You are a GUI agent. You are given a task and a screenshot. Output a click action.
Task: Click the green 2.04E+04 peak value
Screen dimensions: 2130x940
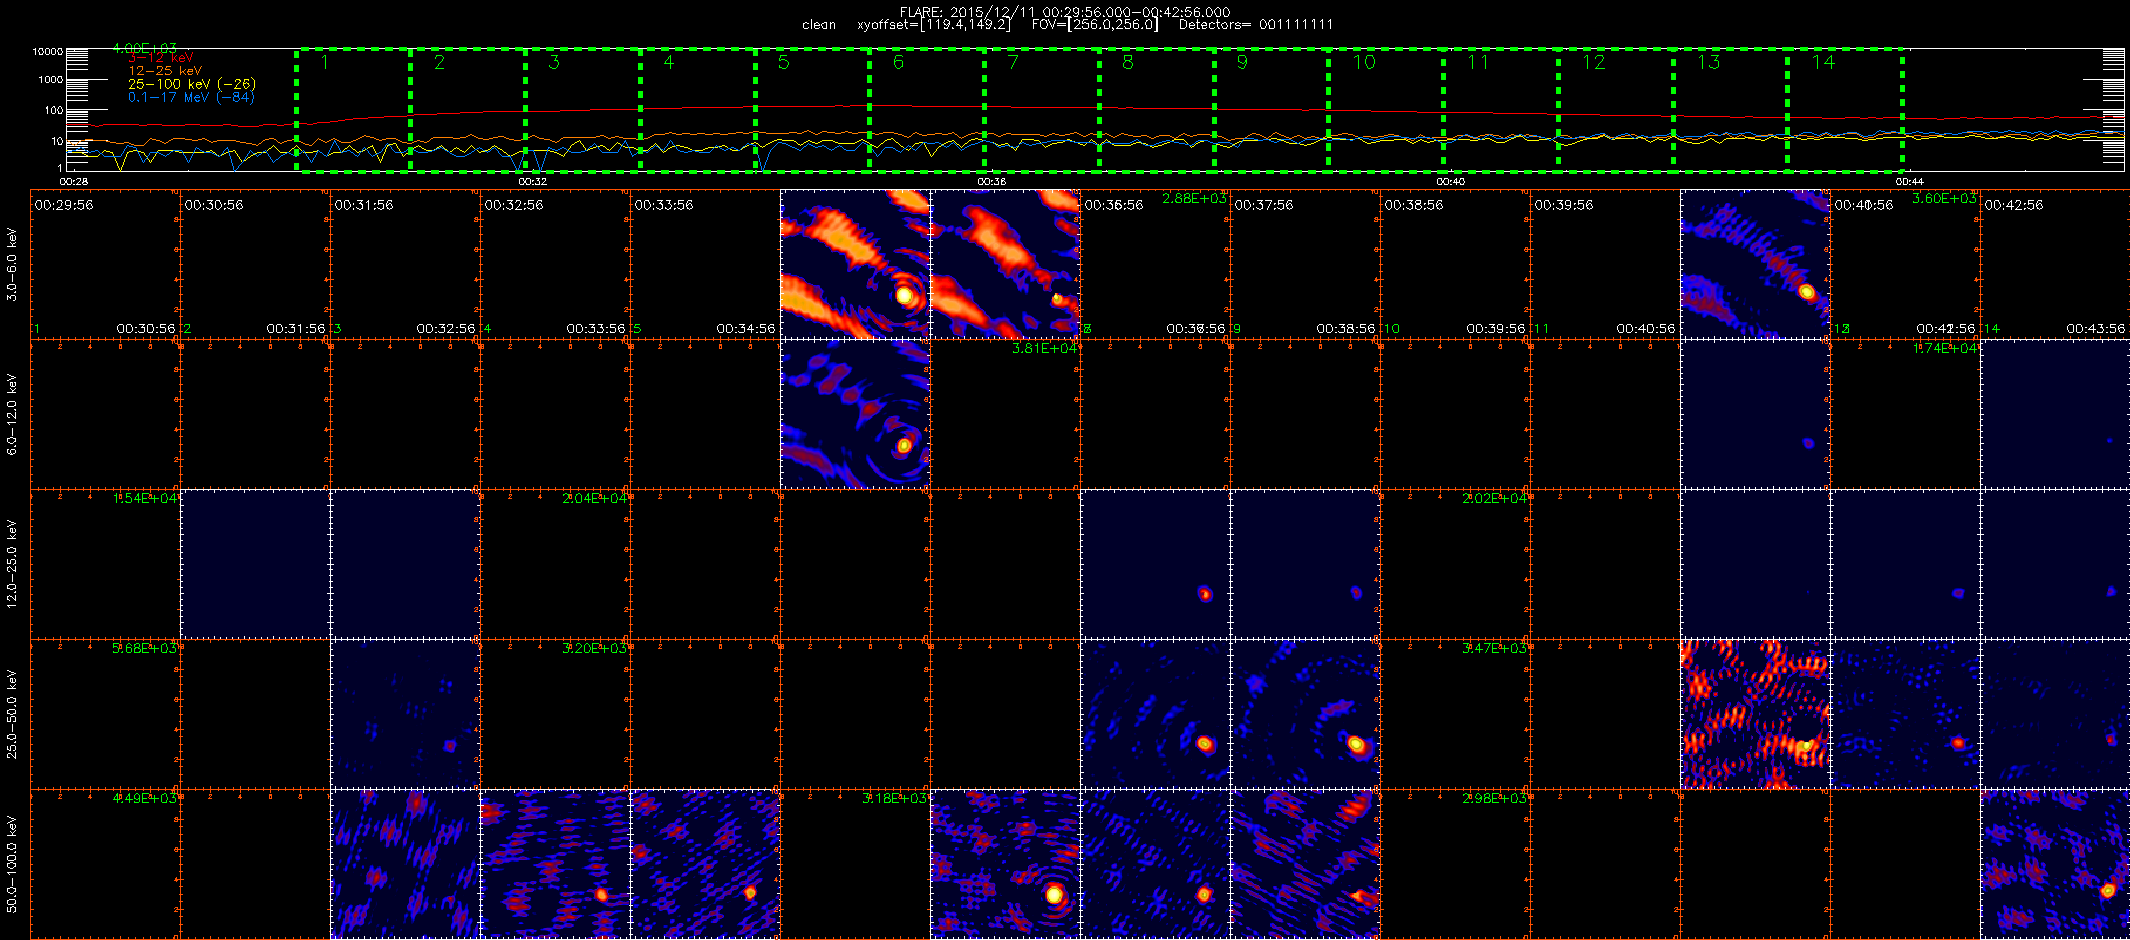tap(595, 498)
